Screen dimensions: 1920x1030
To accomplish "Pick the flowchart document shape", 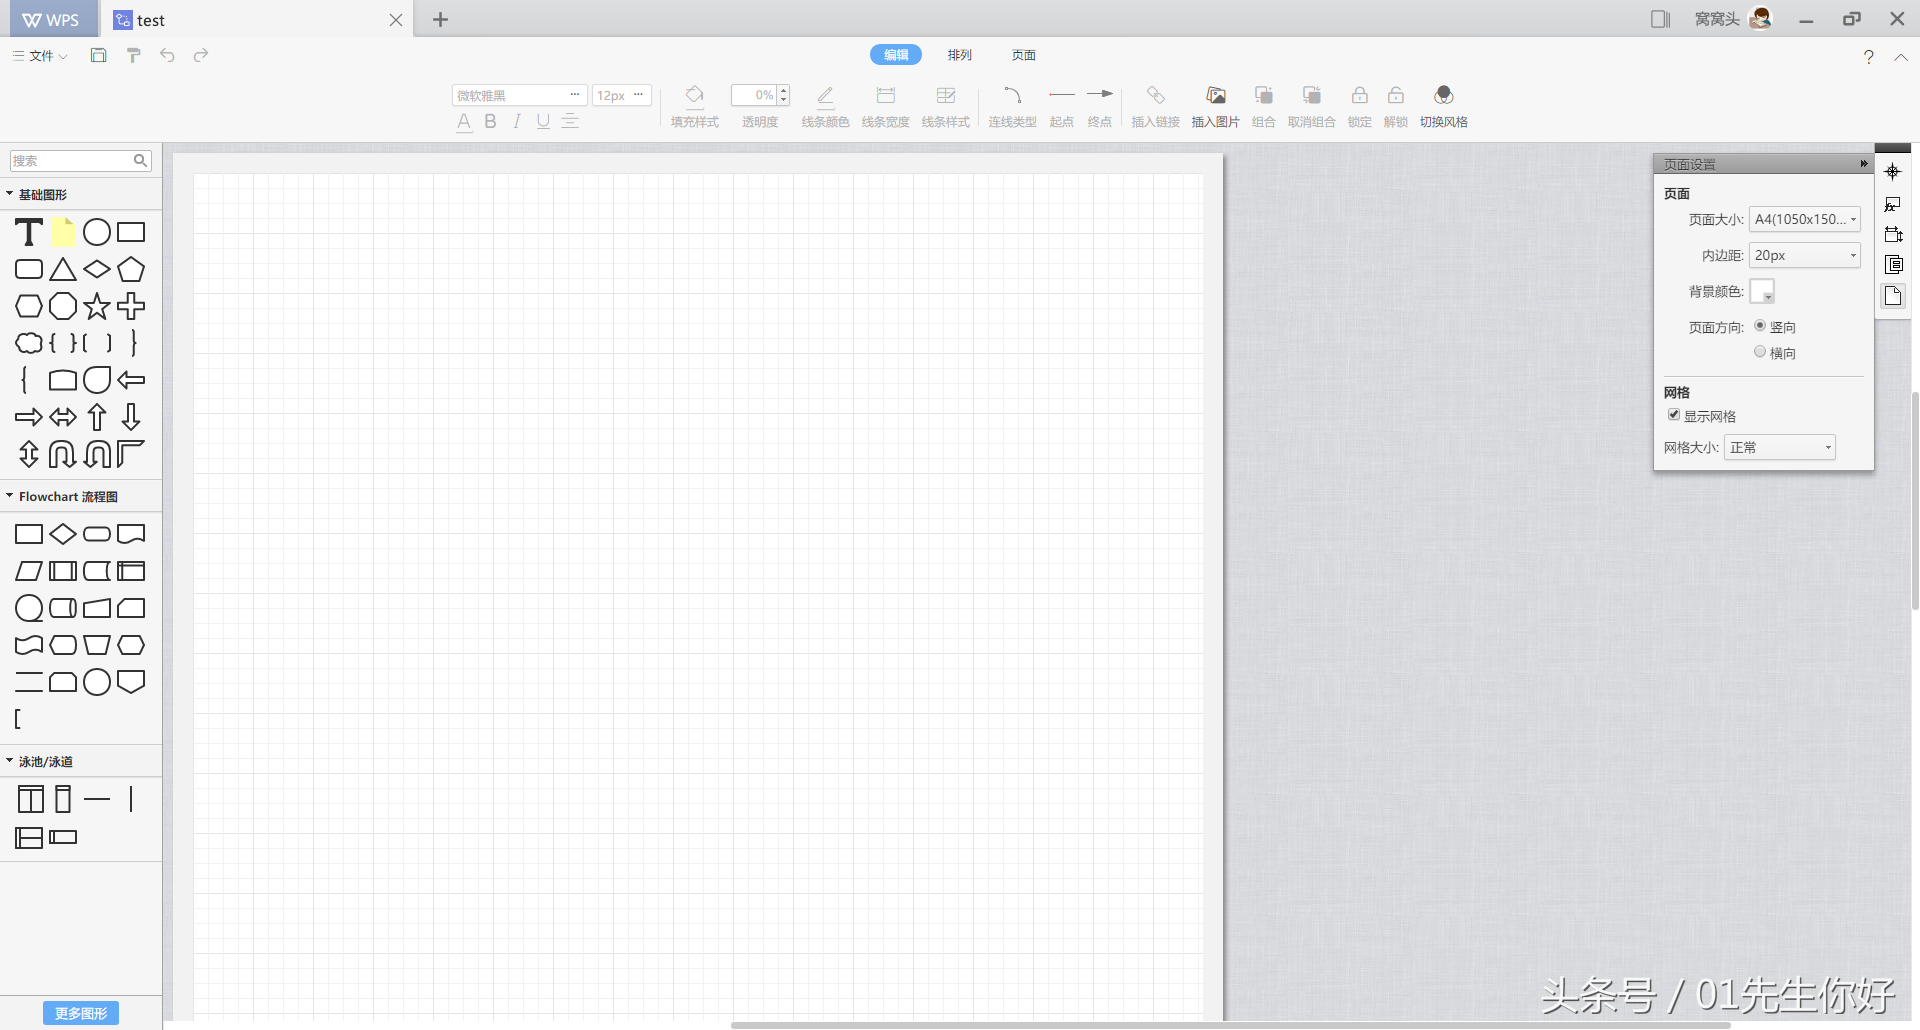I will [131, 534].
